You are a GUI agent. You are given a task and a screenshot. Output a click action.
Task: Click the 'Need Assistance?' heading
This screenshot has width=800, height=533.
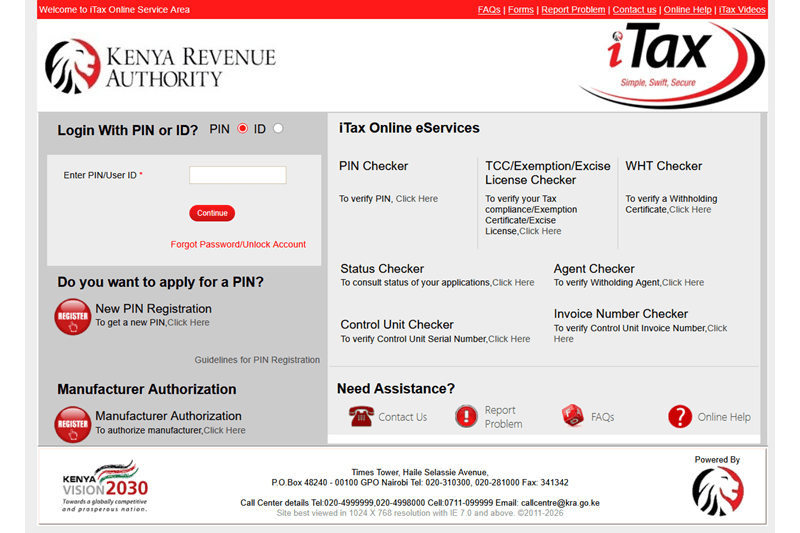click(396, 389)
